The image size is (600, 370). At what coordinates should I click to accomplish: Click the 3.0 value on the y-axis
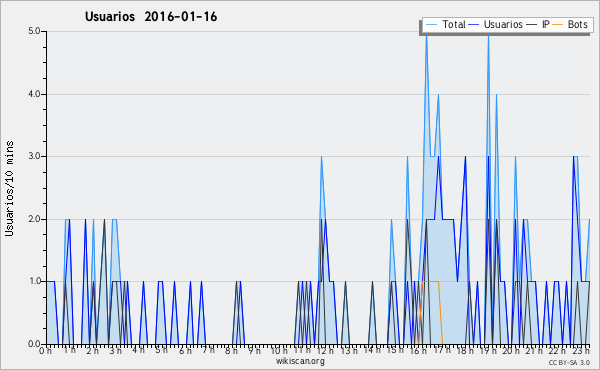click(x=34, y=156)
